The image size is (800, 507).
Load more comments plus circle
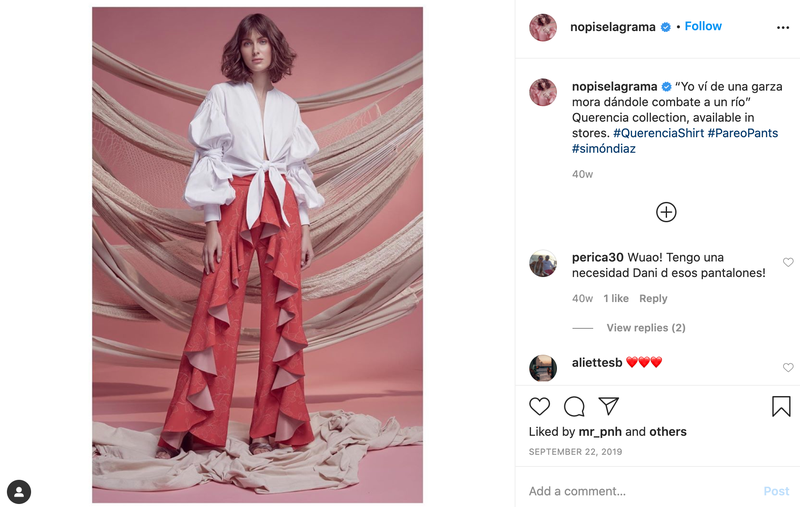coord(666,212)
